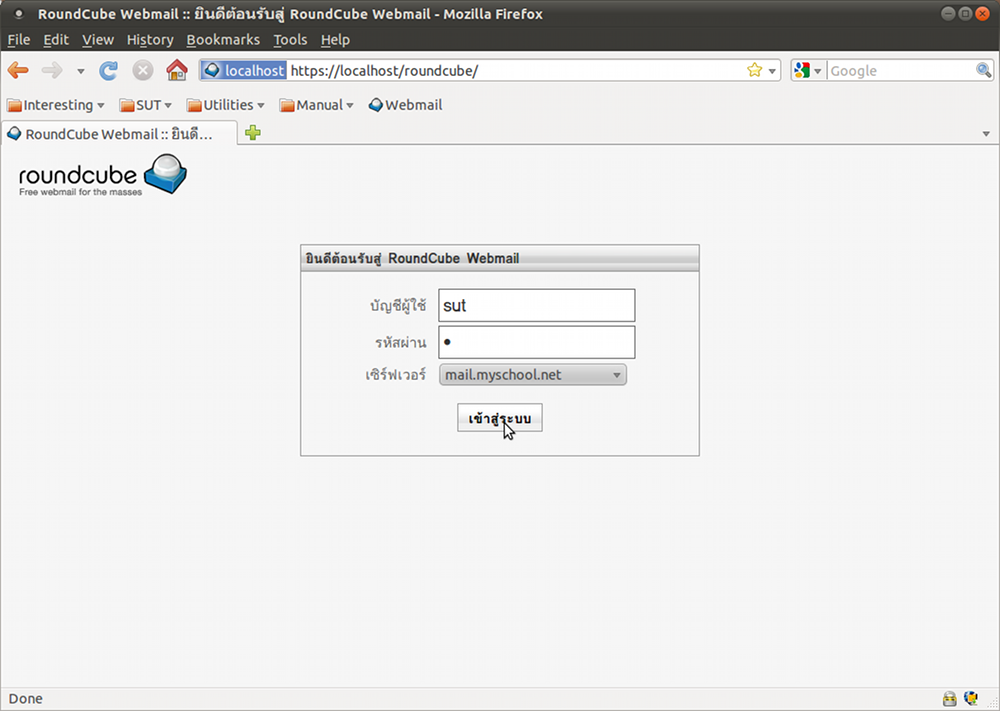This screenshot has height=711, width=1000.
Task: Click the padlock security icon in status bar
Action: pos(950,699)
